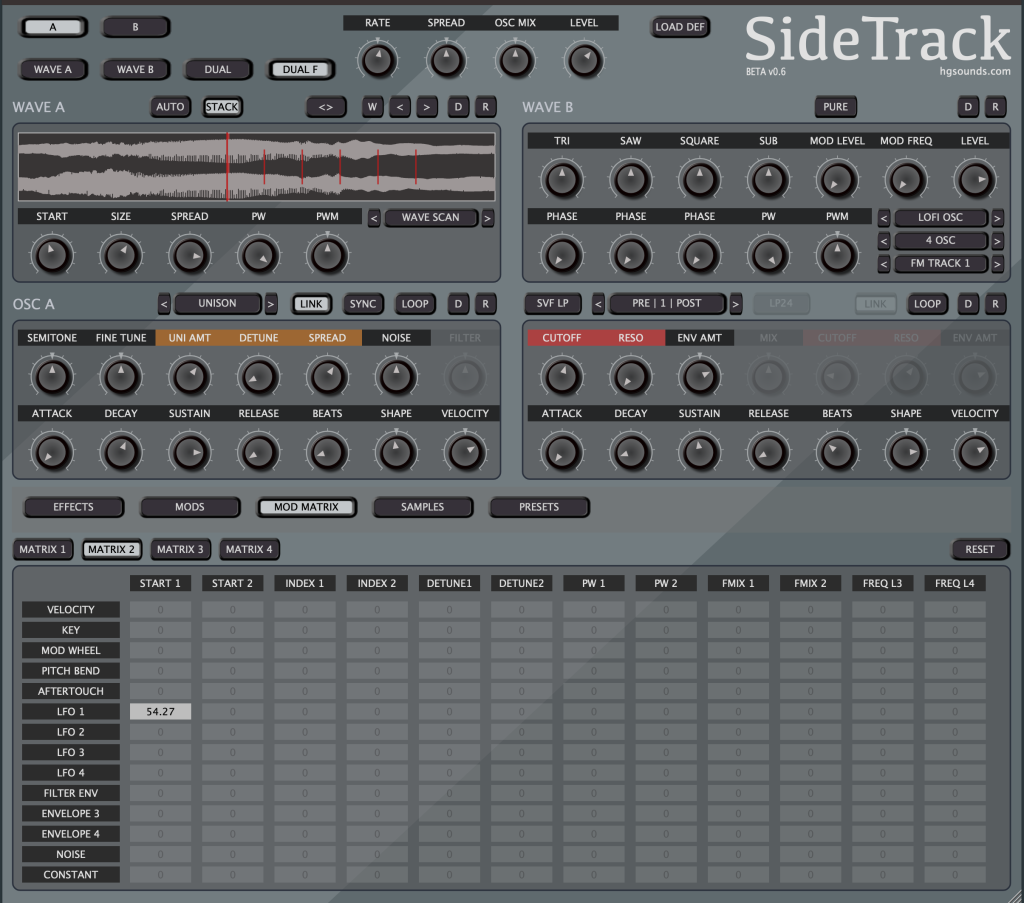Viewport: 1024px width, 903px height.
Task: Enable PURE mode in WAVE B
Action: click(835, 107)
